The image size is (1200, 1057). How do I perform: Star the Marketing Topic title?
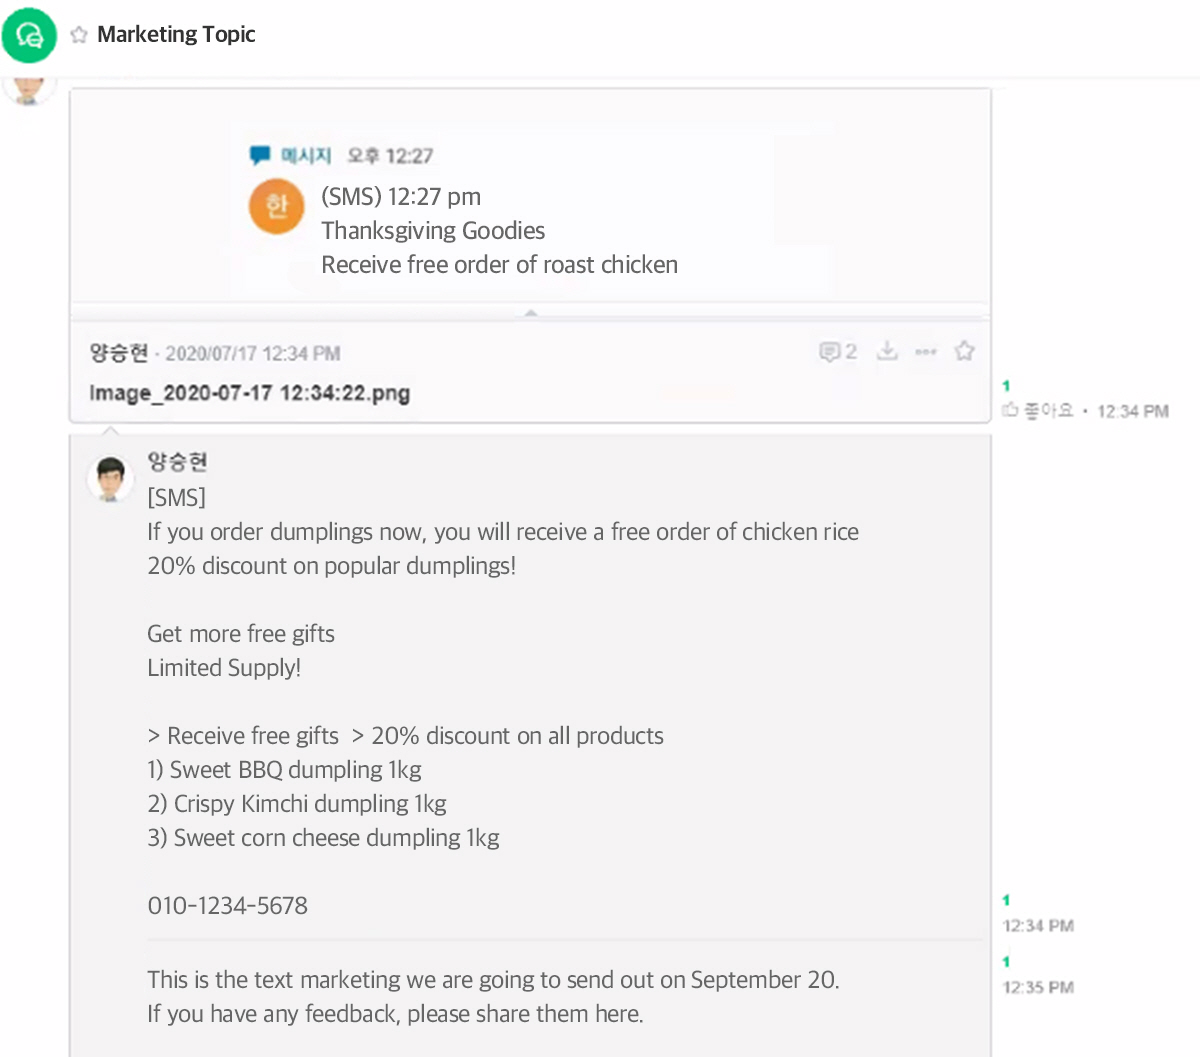coord(79,35)
